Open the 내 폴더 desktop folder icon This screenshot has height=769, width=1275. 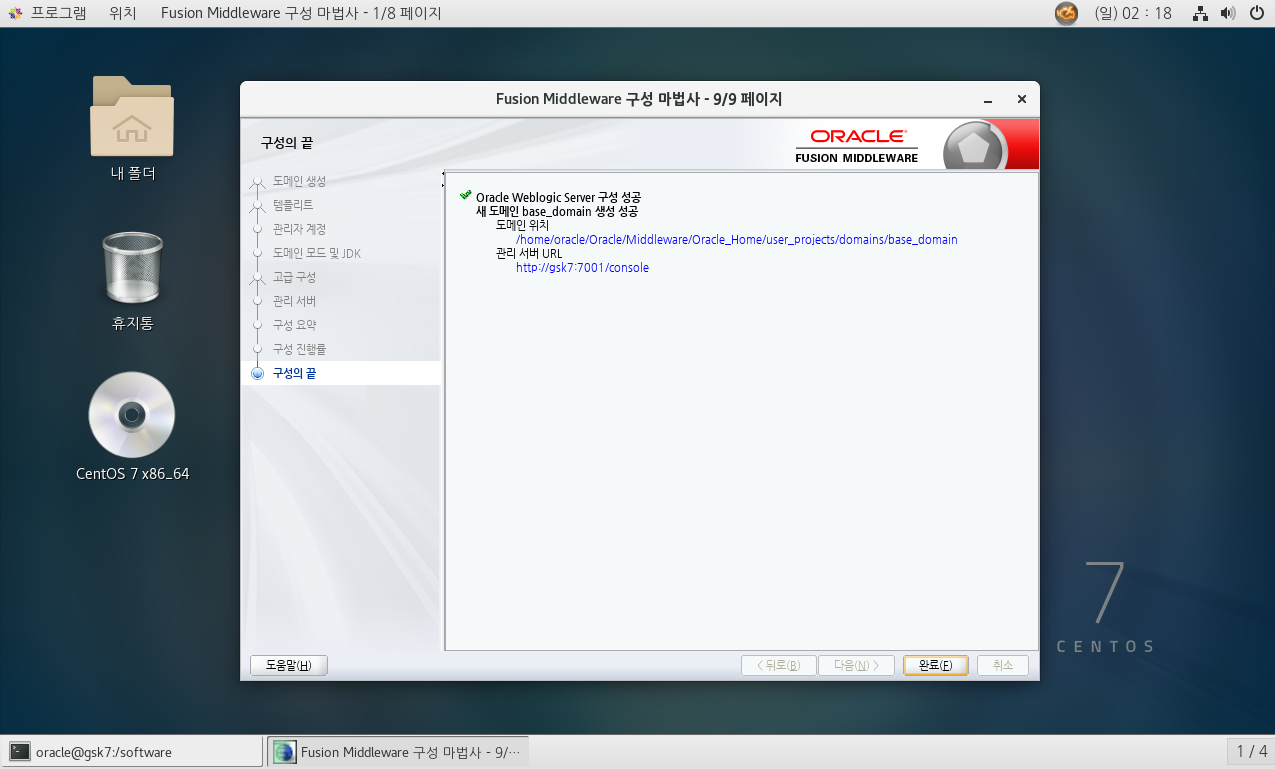132,116
